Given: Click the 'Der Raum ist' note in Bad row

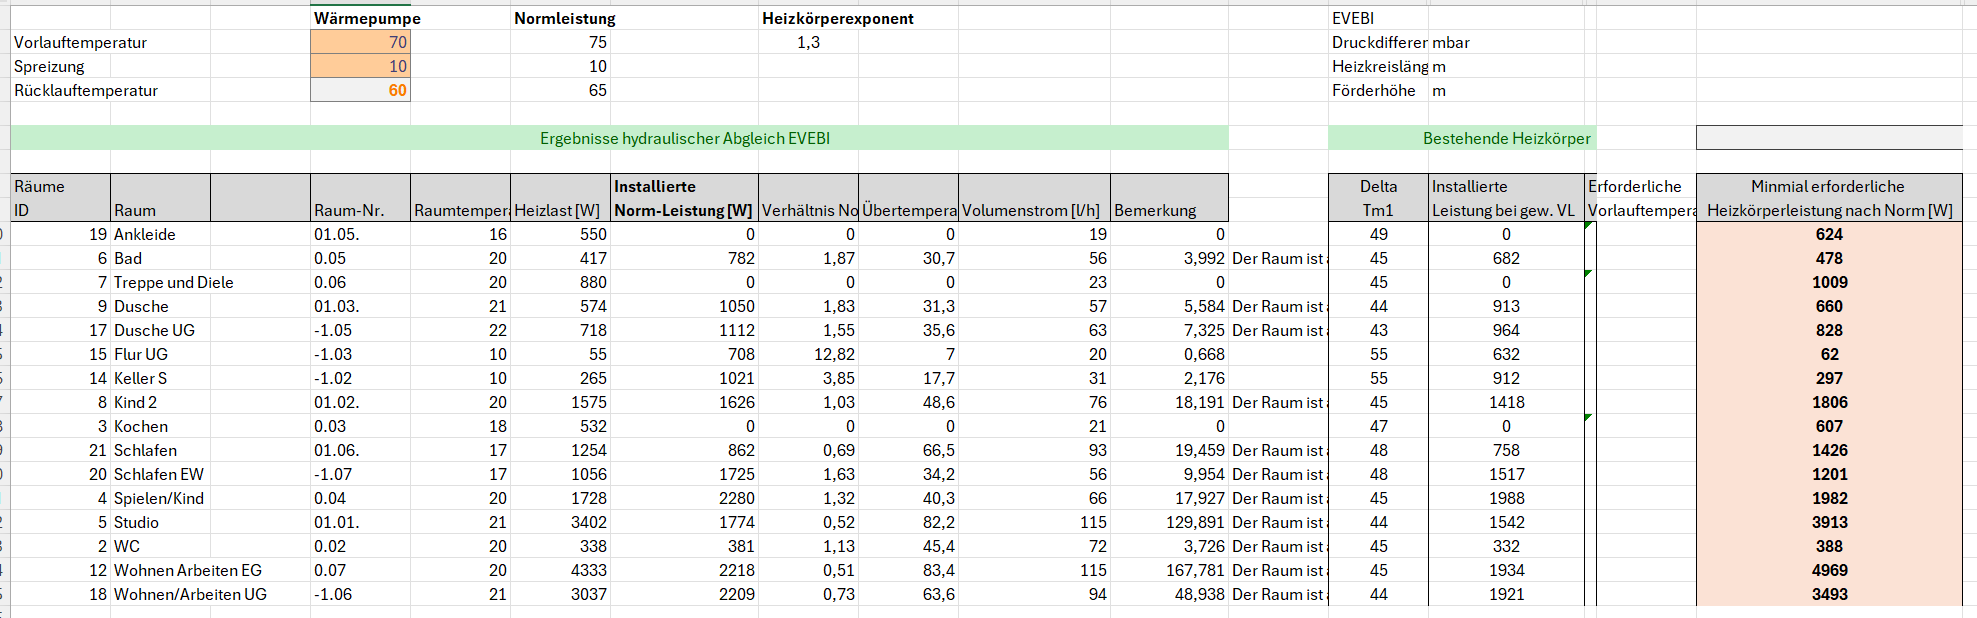Looking at the screenshot, I should pyautogui.click(x=1279, y=258).
